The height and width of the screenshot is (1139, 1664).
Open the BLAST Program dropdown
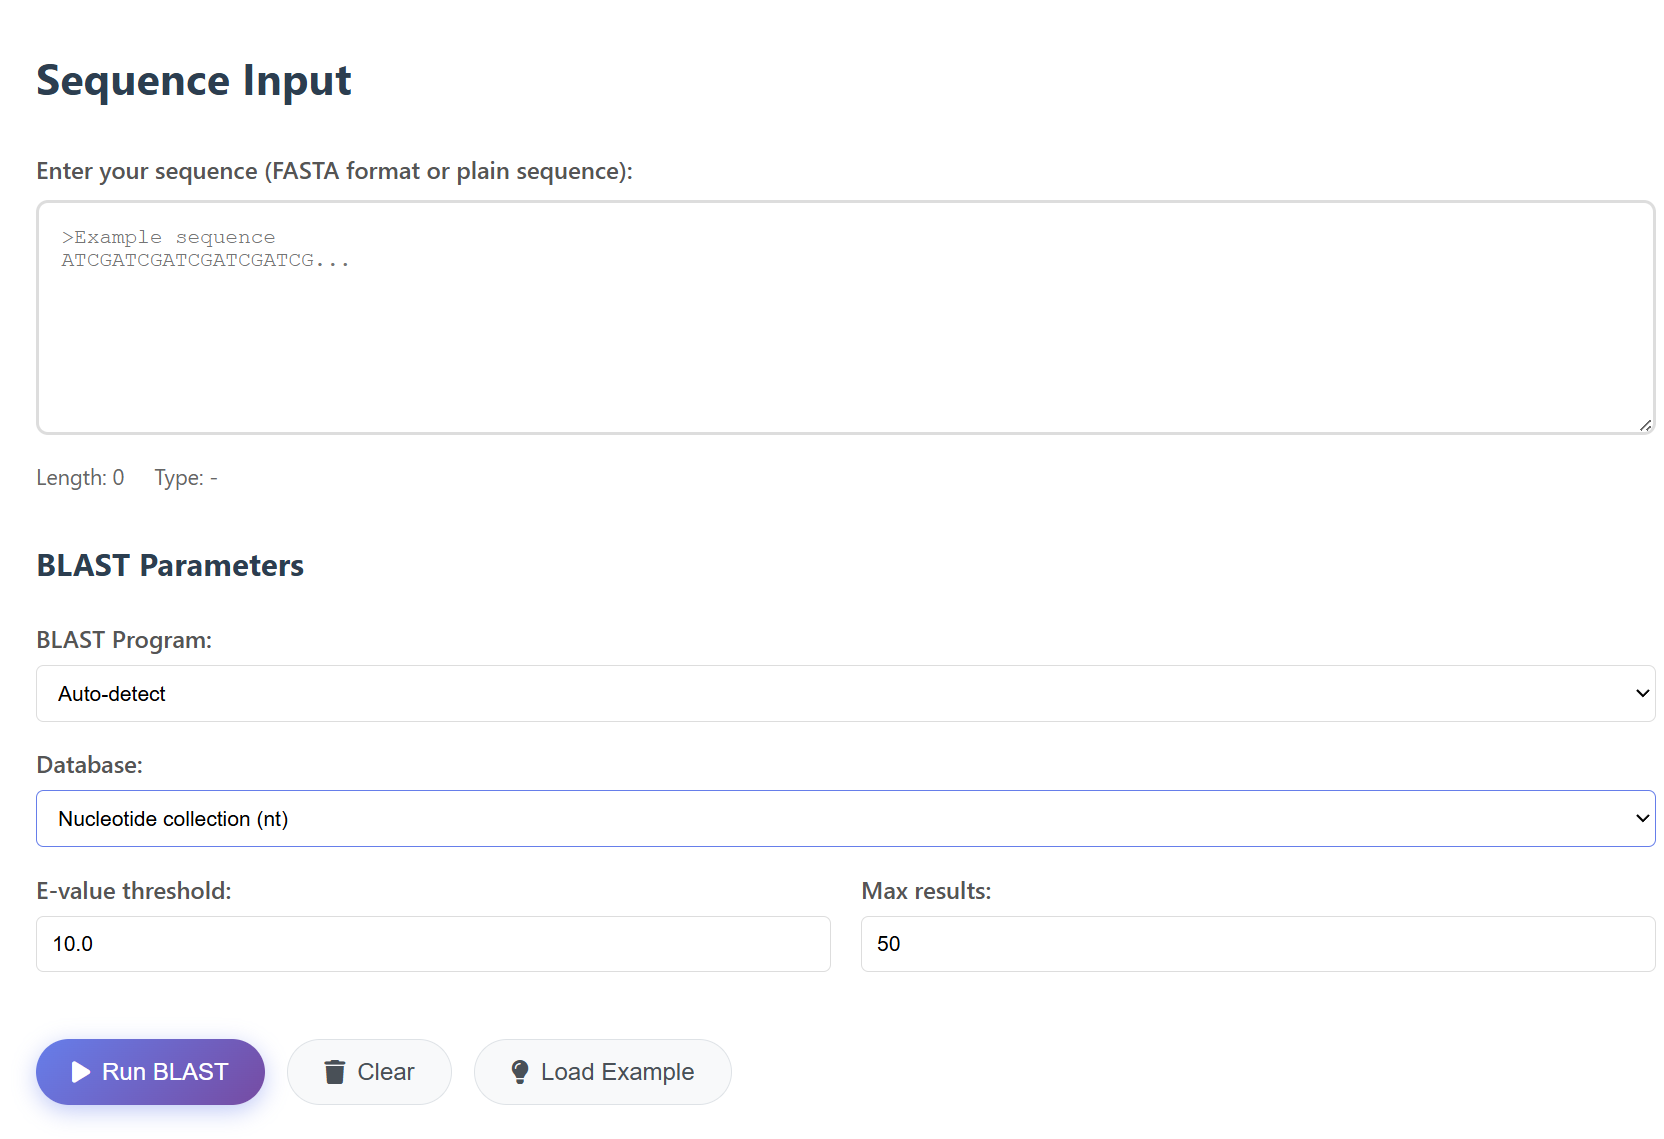pyautogui.click(x=845, y=693)
